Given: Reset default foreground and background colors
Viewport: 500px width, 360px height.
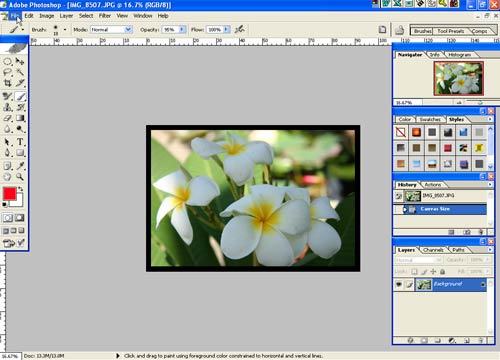Looking at the screenshot, I should point(5,204).
